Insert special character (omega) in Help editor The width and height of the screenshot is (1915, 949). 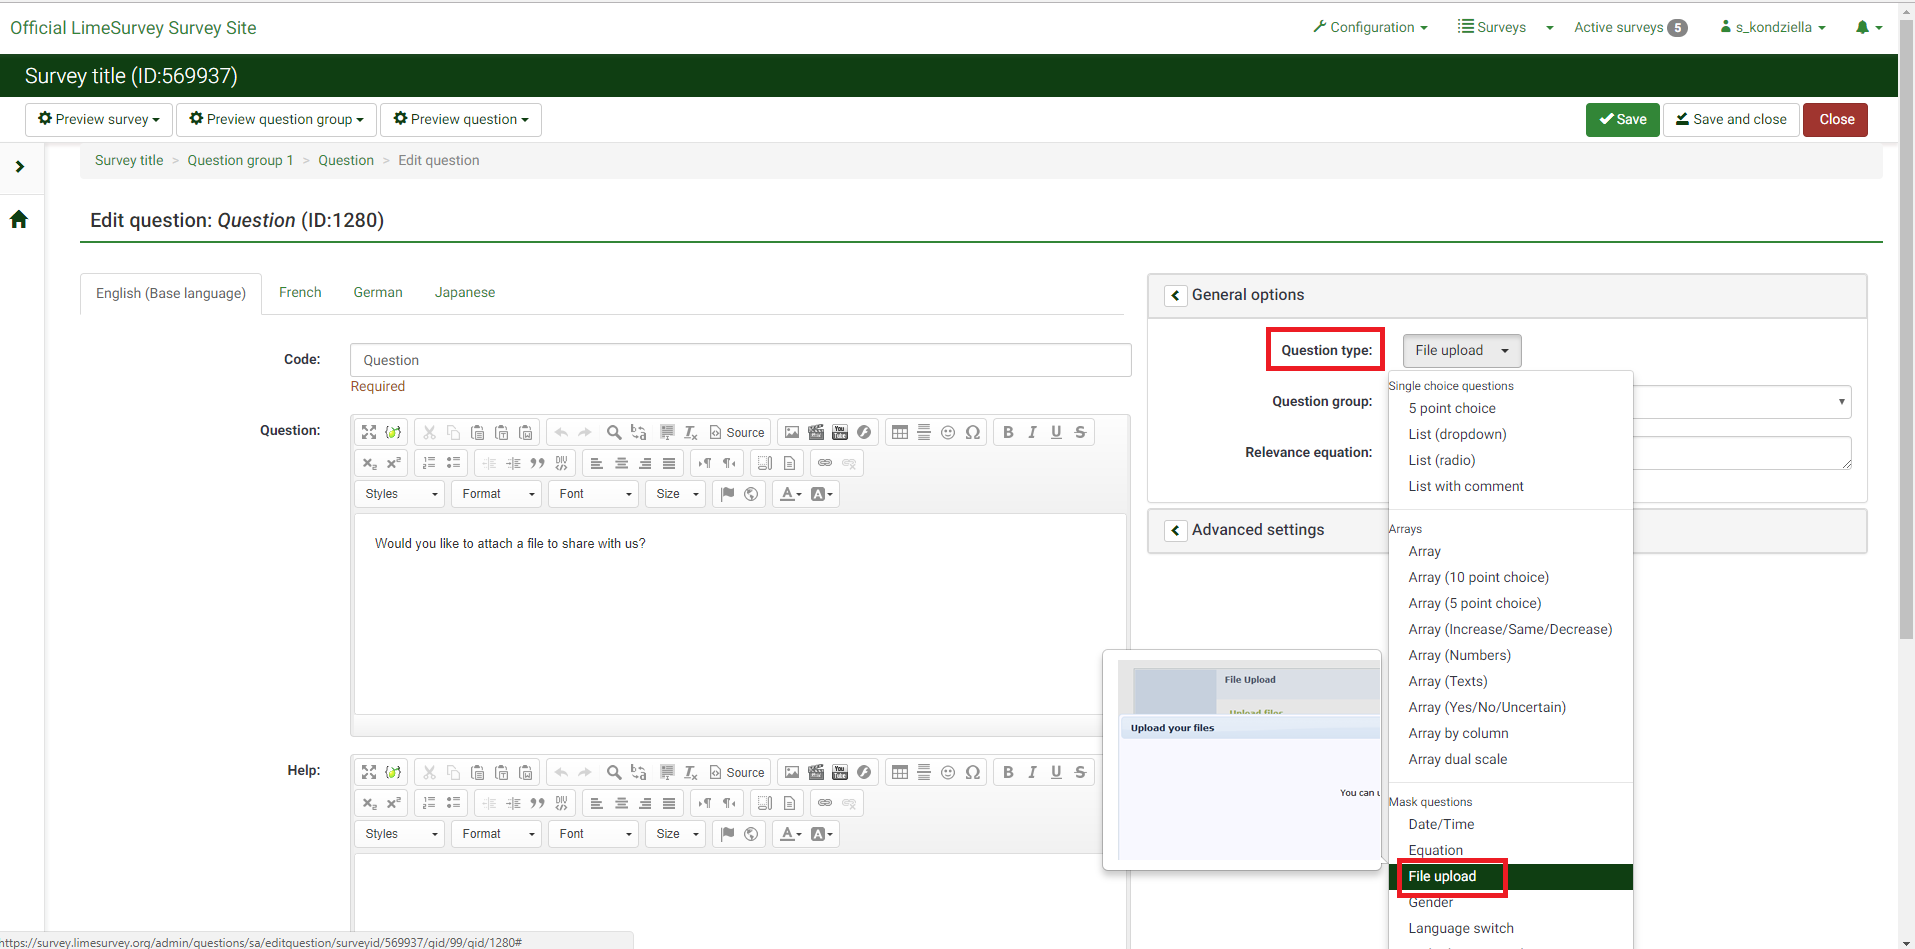tap(972, 772)
